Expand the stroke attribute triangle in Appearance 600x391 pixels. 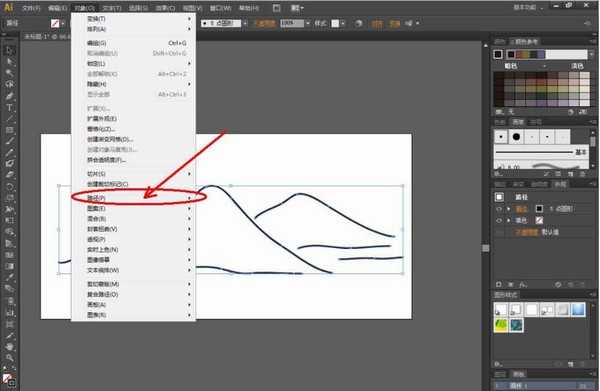[x=509, y=209]
